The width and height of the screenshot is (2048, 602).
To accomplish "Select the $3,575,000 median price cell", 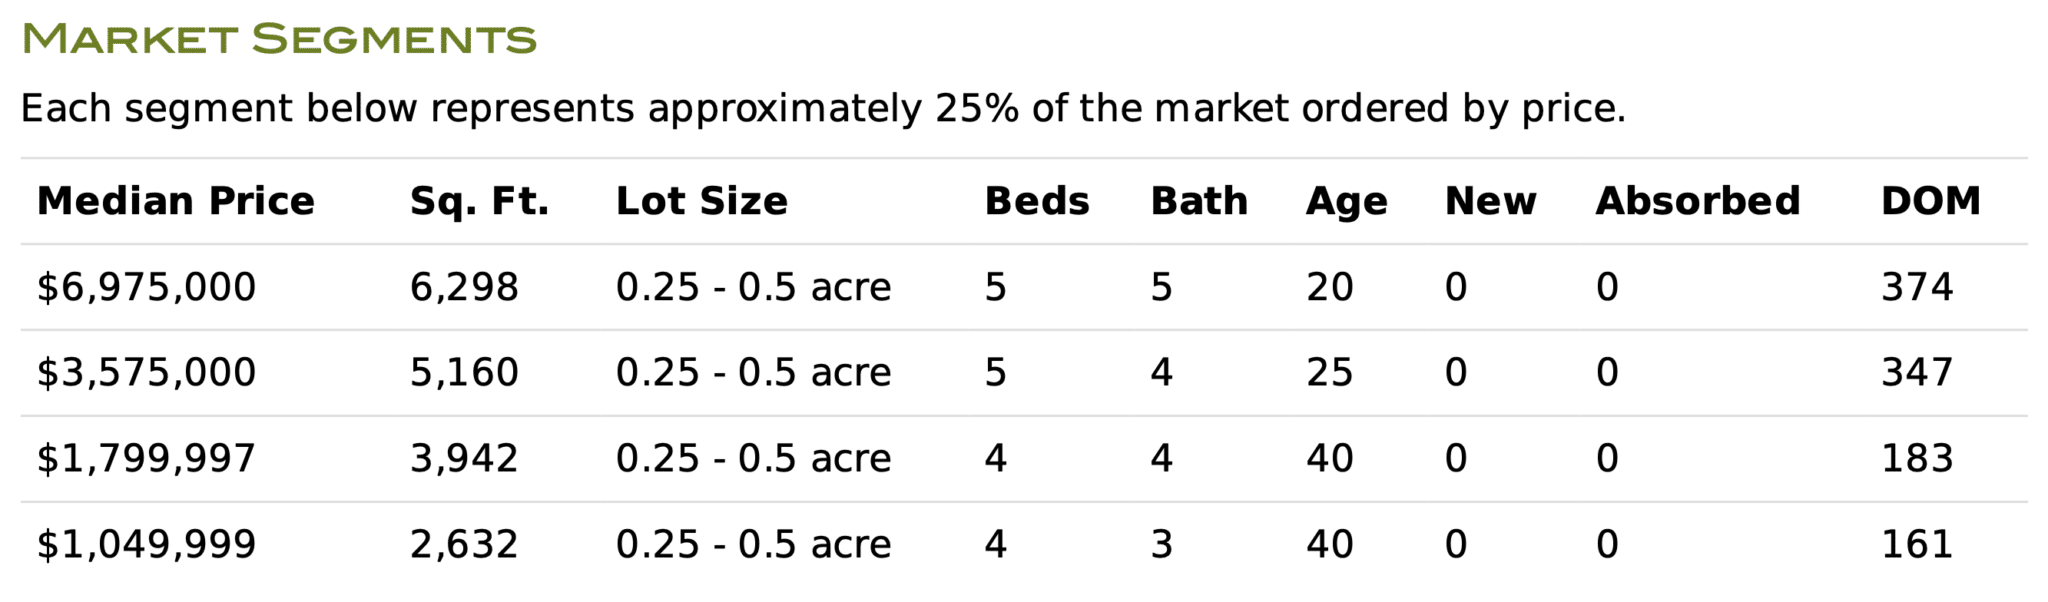I will coord(146,372).
